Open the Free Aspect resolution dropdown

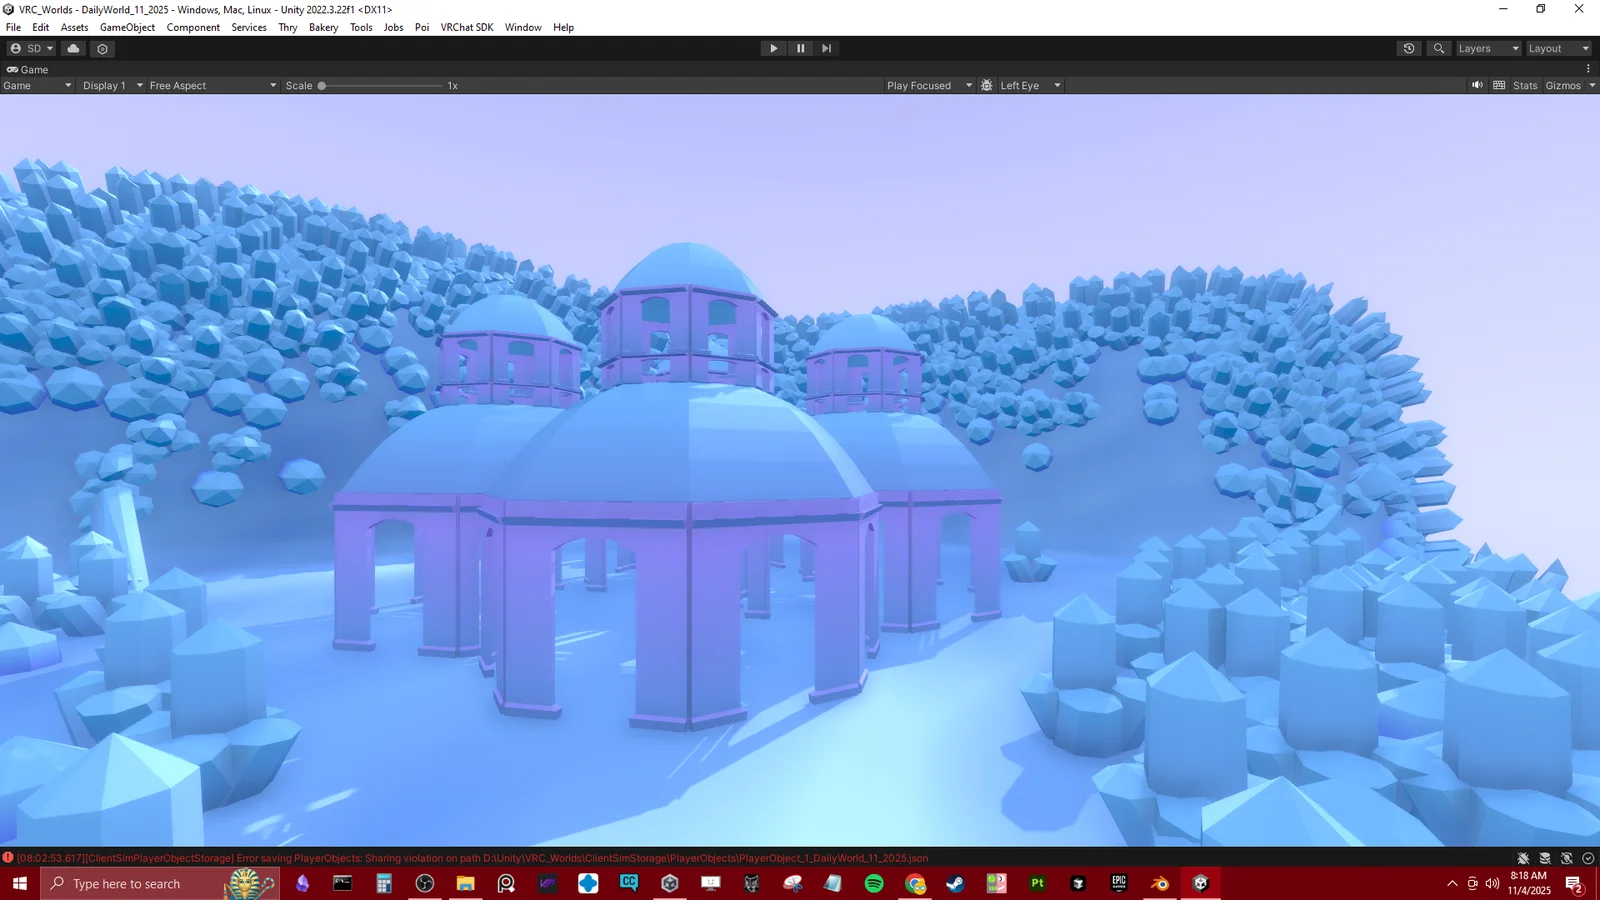point(210,85)
